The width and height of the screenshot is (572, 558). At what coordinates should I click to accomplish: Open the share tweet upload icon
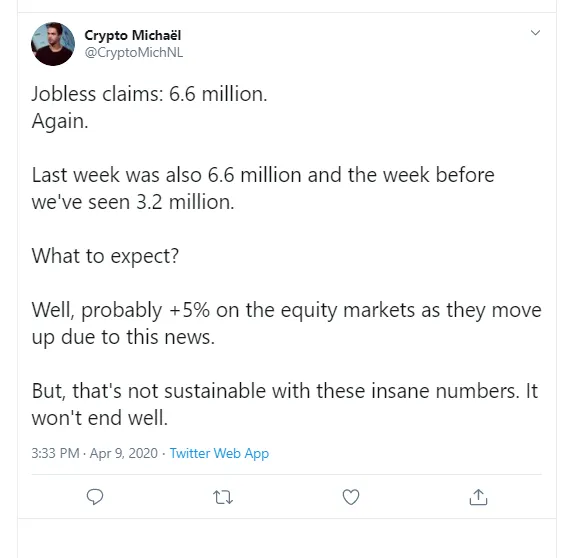(x=478, y=497)
